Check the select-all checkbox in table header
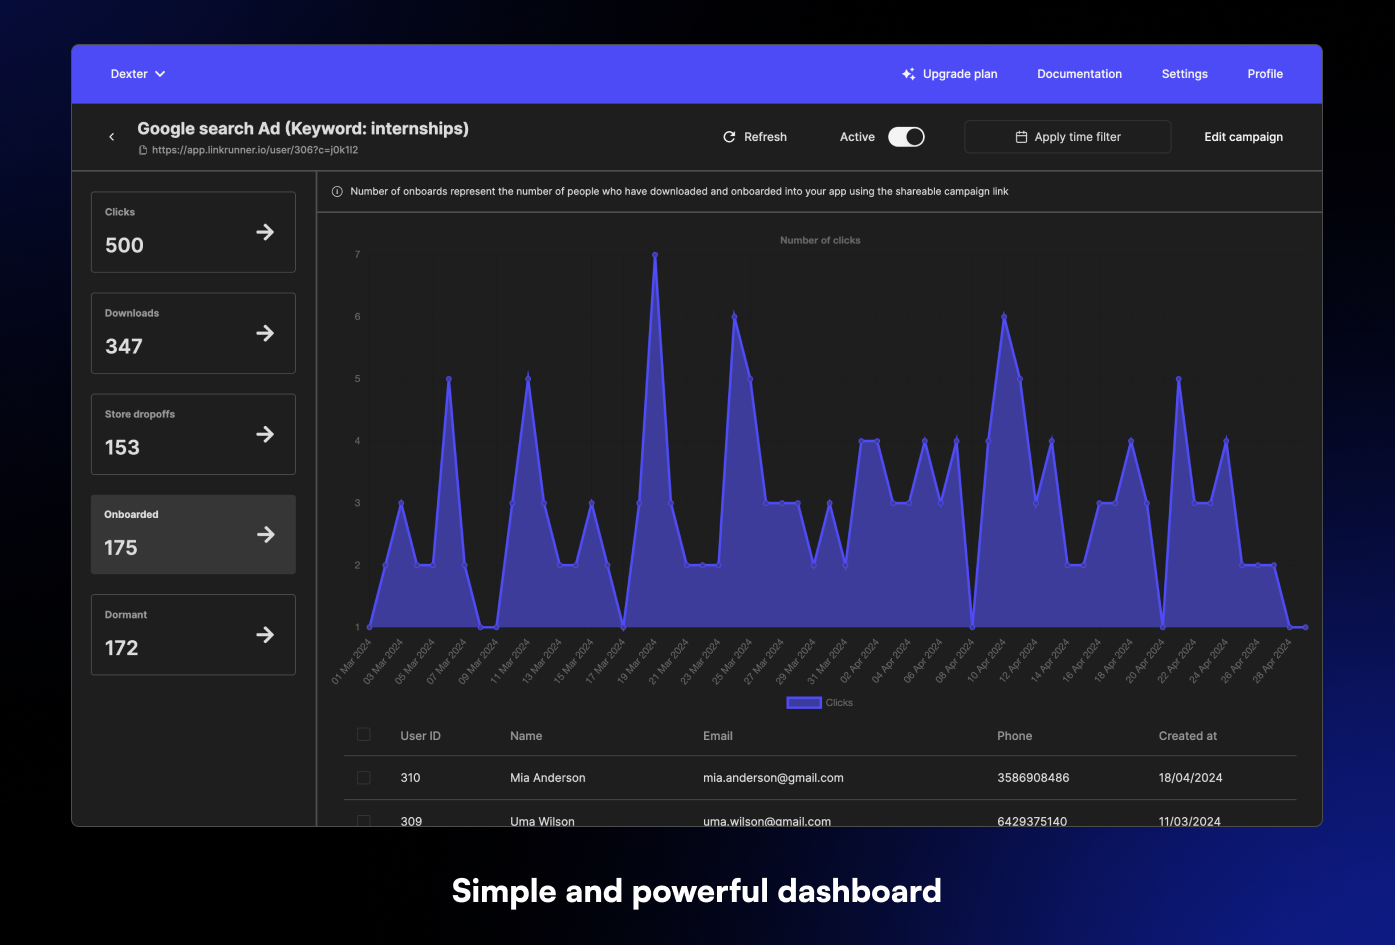Image resolution: width=1395 pixels, height=945 pixels. tap(363, 734)
